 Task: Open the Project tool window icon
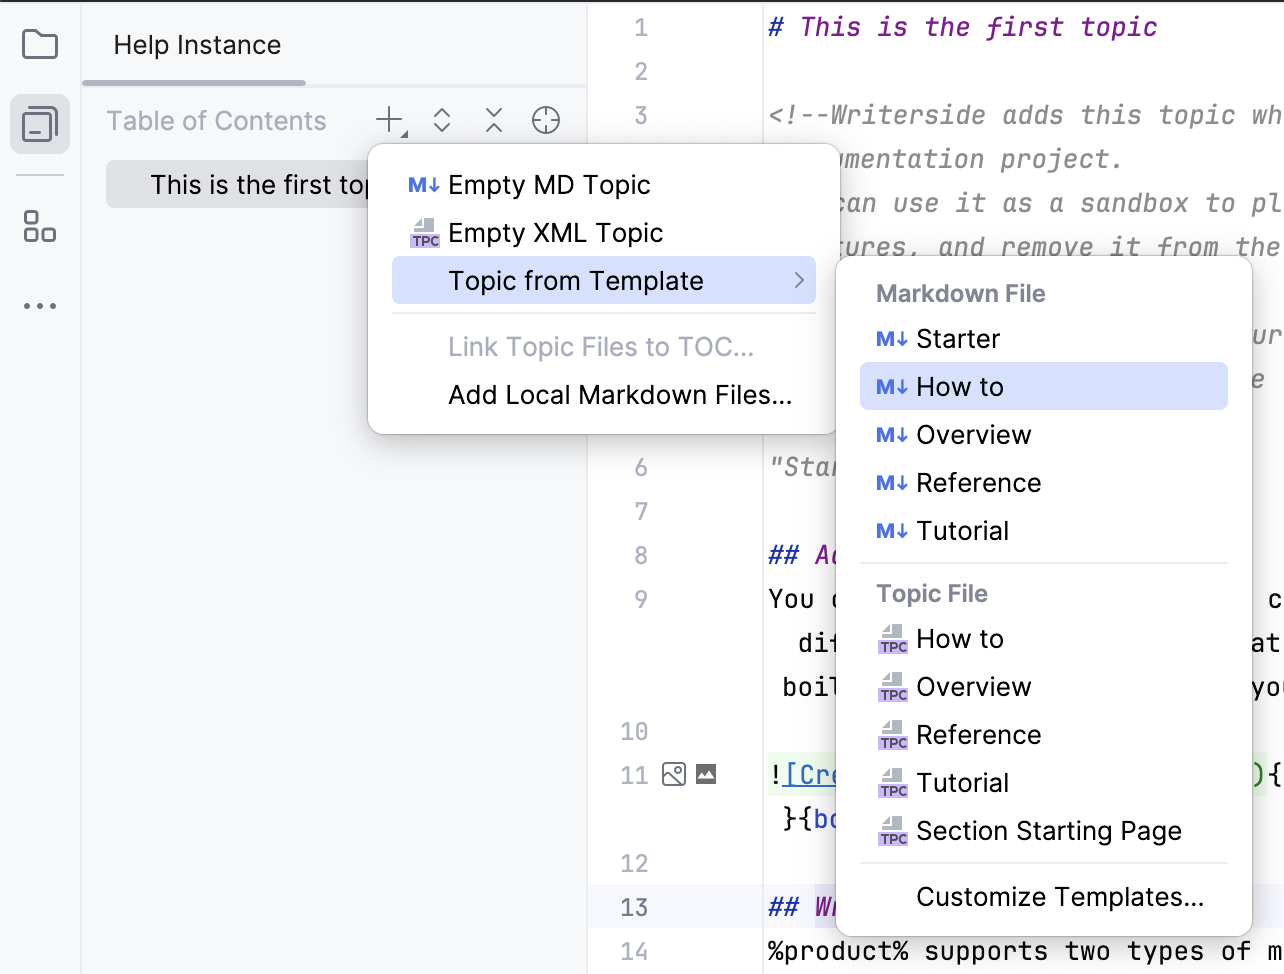(x=39, y=44)
